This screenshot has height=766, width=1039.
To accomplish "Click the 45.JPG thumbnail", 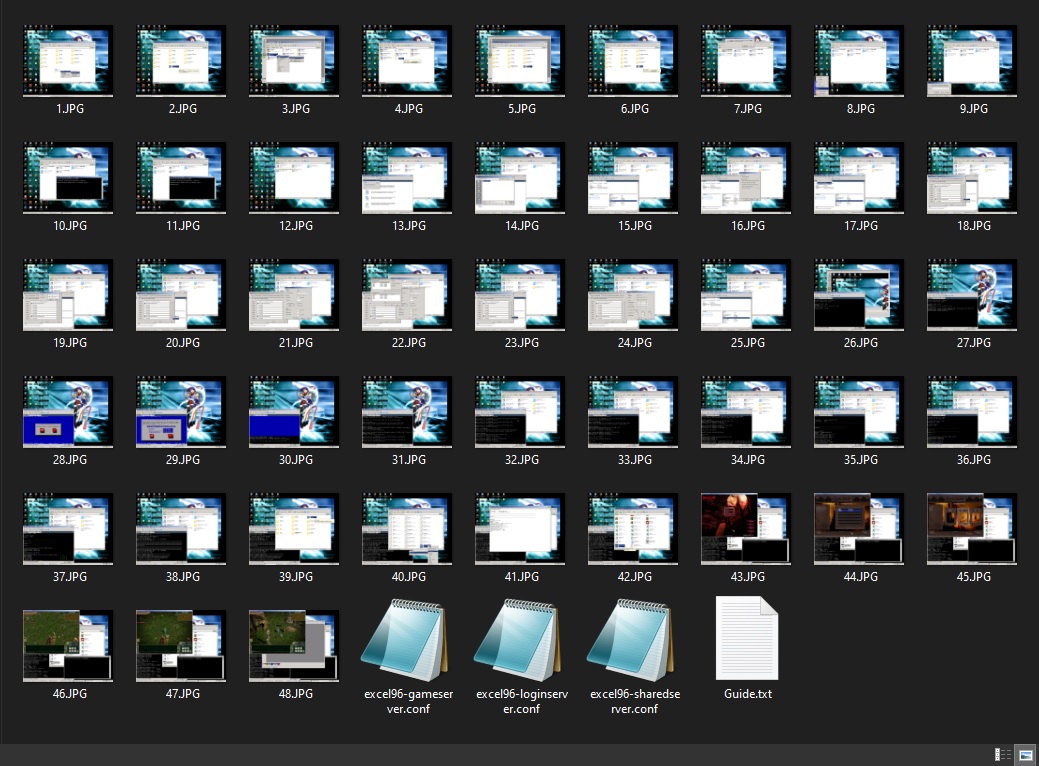I will click(973, 529).
